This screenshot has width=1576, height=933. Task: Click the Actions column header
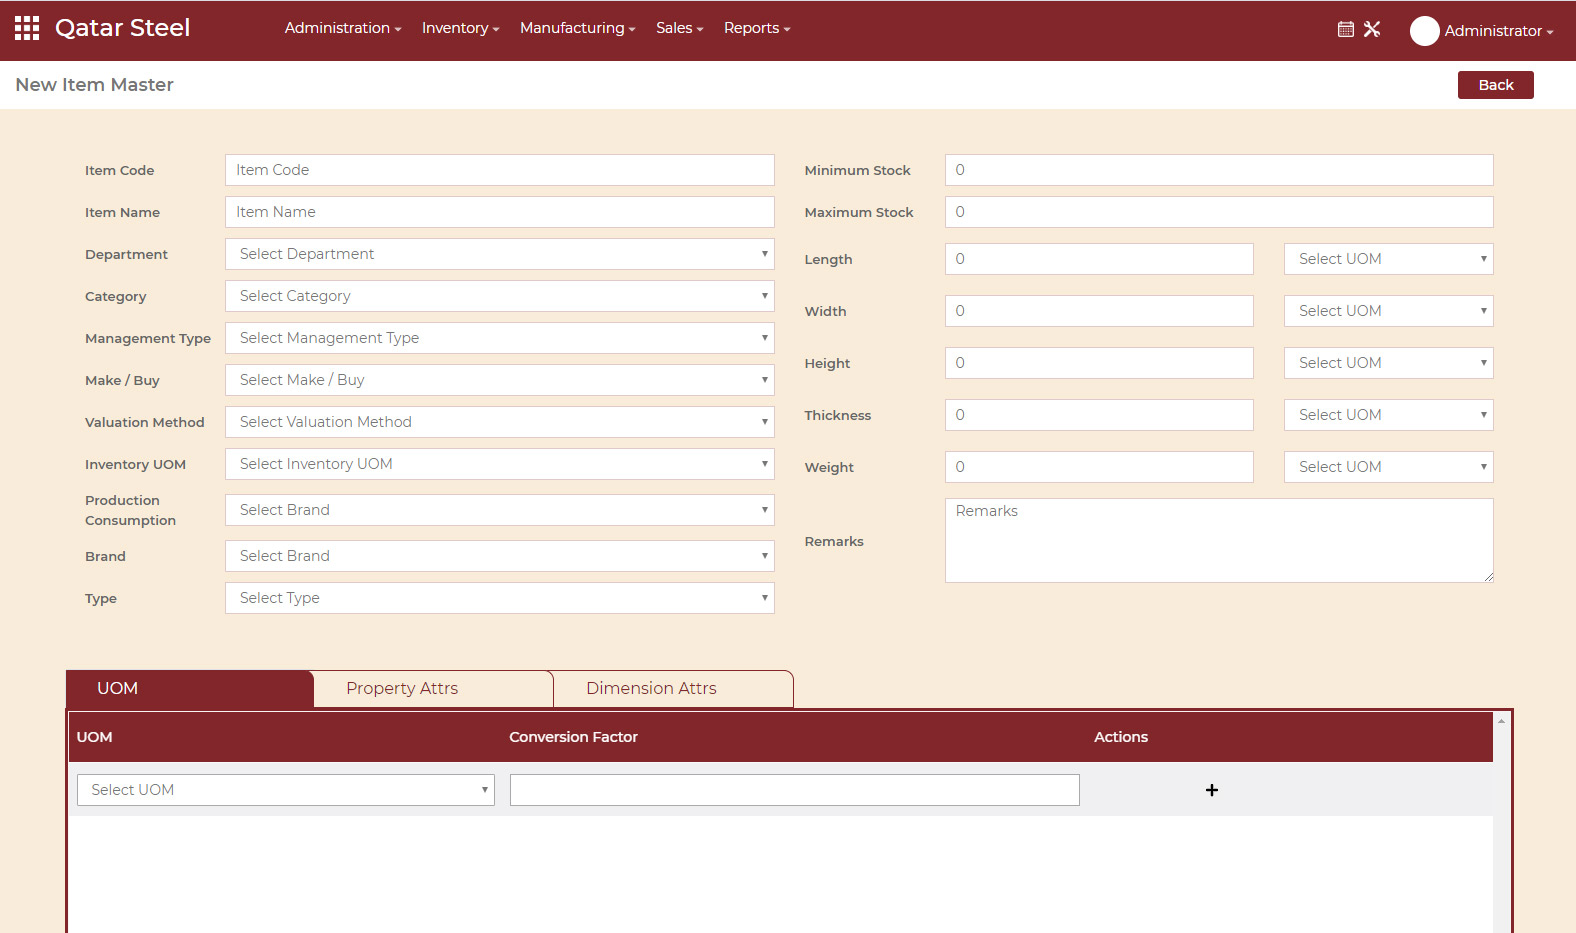pos(1121,737)
